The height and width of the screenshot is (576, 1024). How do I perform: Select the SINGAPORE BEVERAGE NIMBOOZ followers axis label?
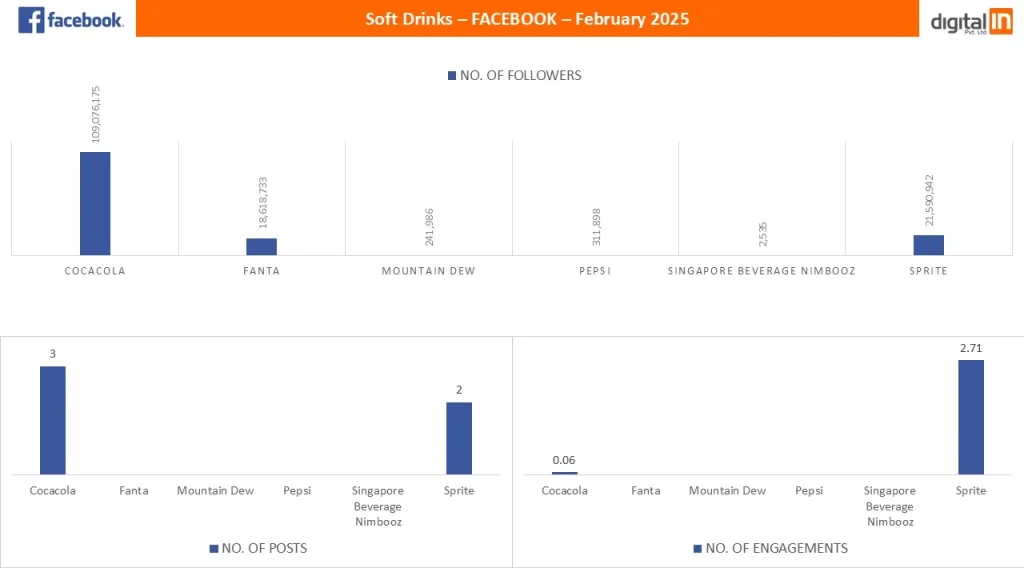[x=761, y=271]
